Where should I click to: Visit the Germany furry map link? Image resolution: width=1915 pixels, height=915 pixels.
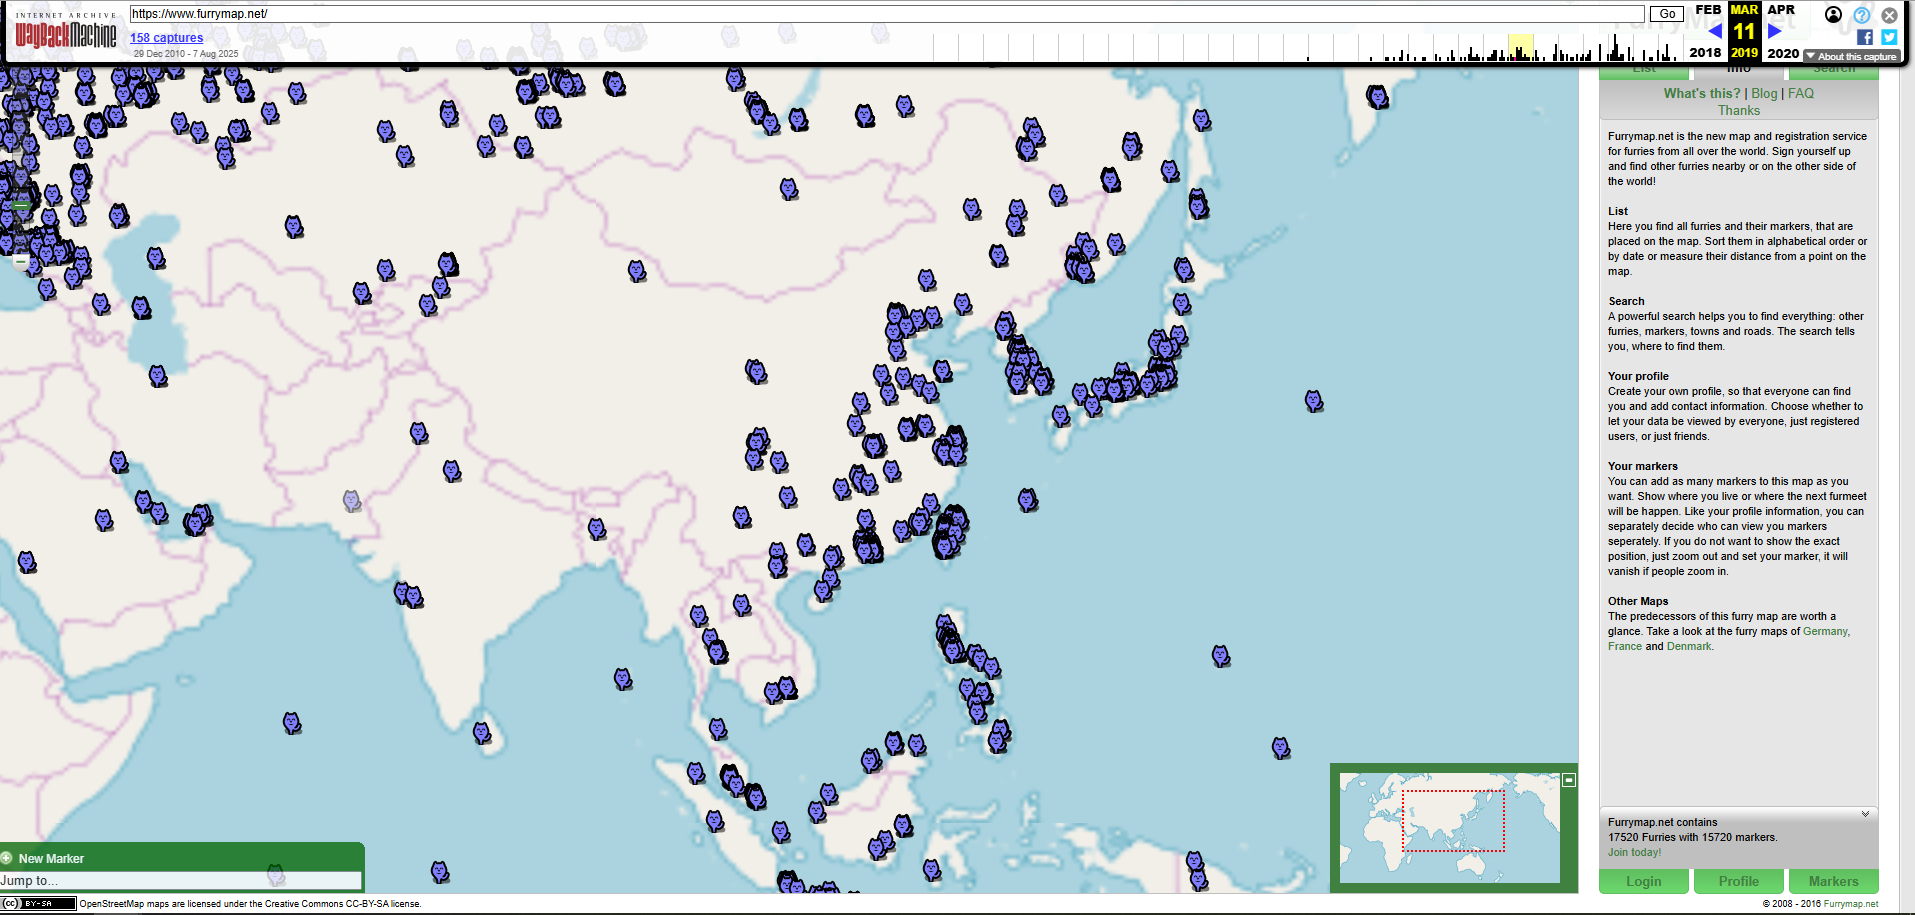click(1826, 632)
